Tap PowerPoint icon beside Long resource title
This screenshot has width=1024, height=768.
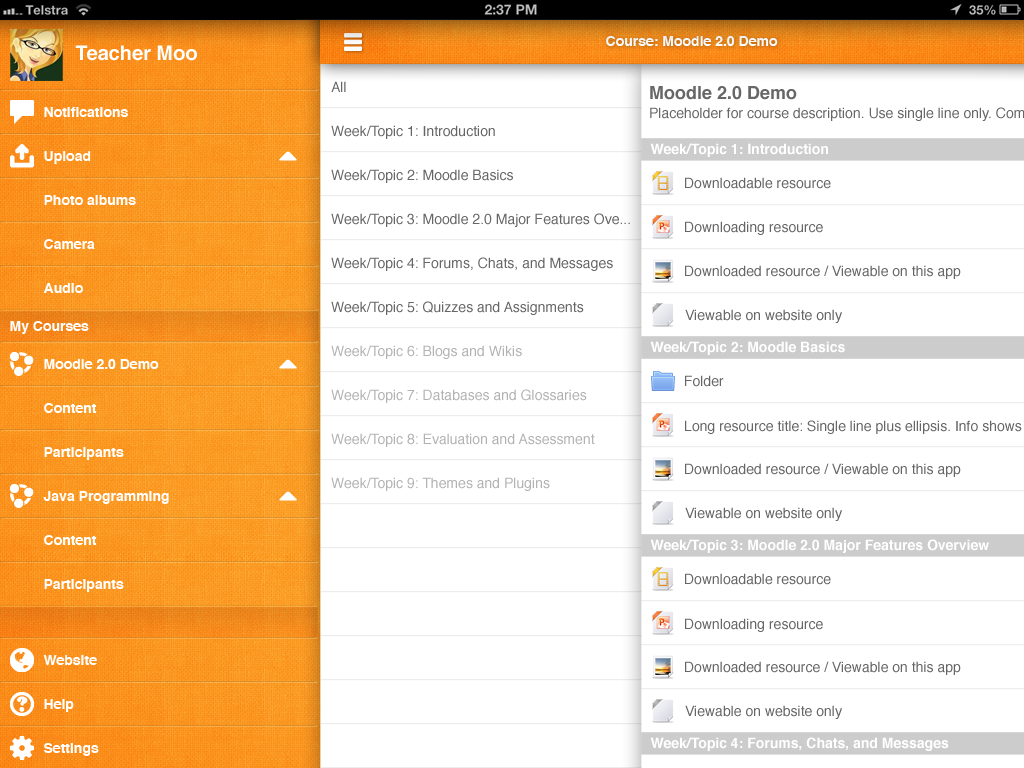(662, 425)
